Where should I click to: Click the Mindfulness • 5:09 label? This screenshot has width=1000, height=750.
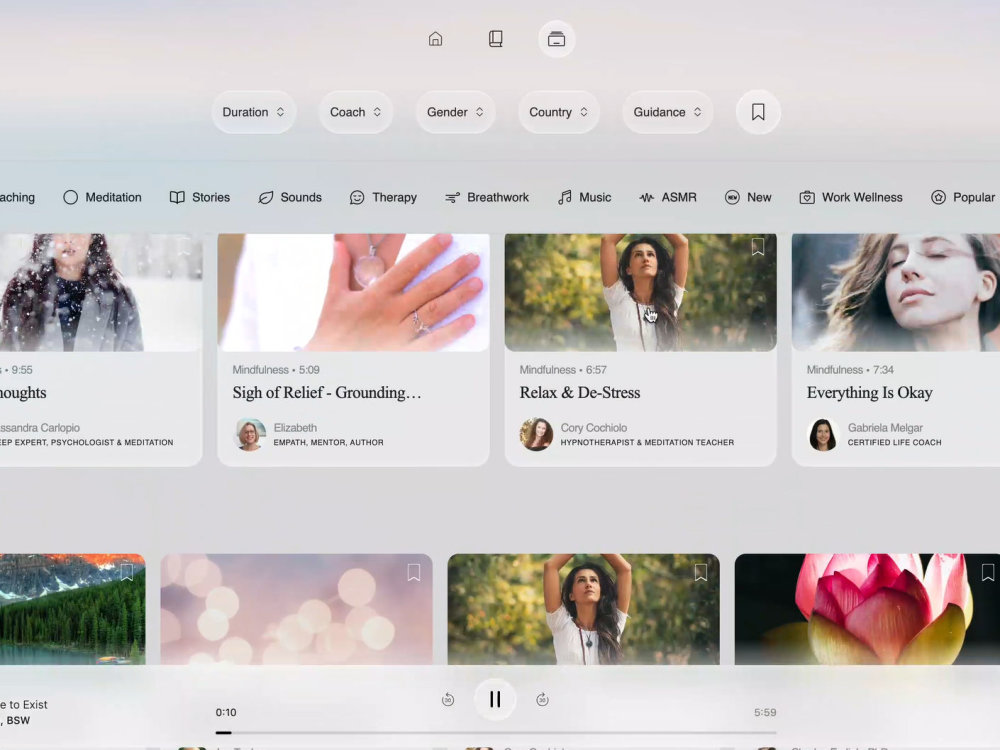tap(276, 370)
